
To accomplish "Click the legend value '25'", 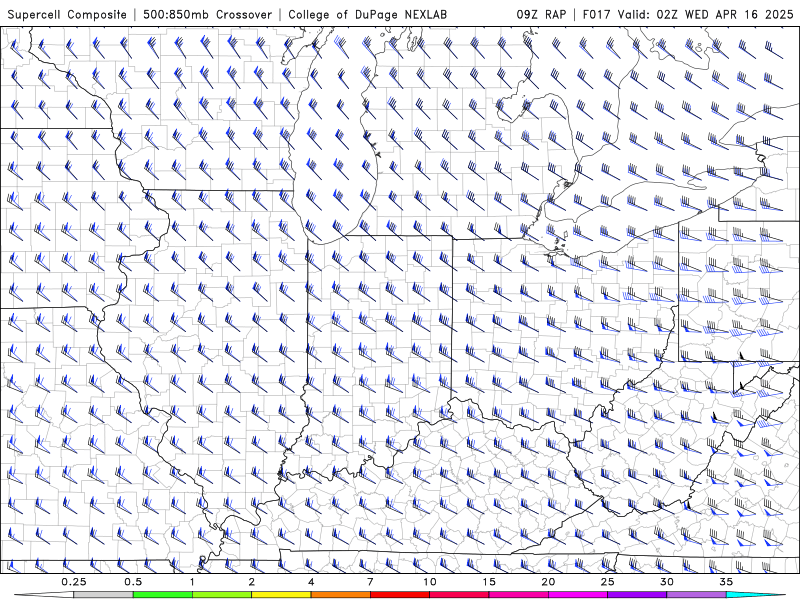I will [608, 582].
